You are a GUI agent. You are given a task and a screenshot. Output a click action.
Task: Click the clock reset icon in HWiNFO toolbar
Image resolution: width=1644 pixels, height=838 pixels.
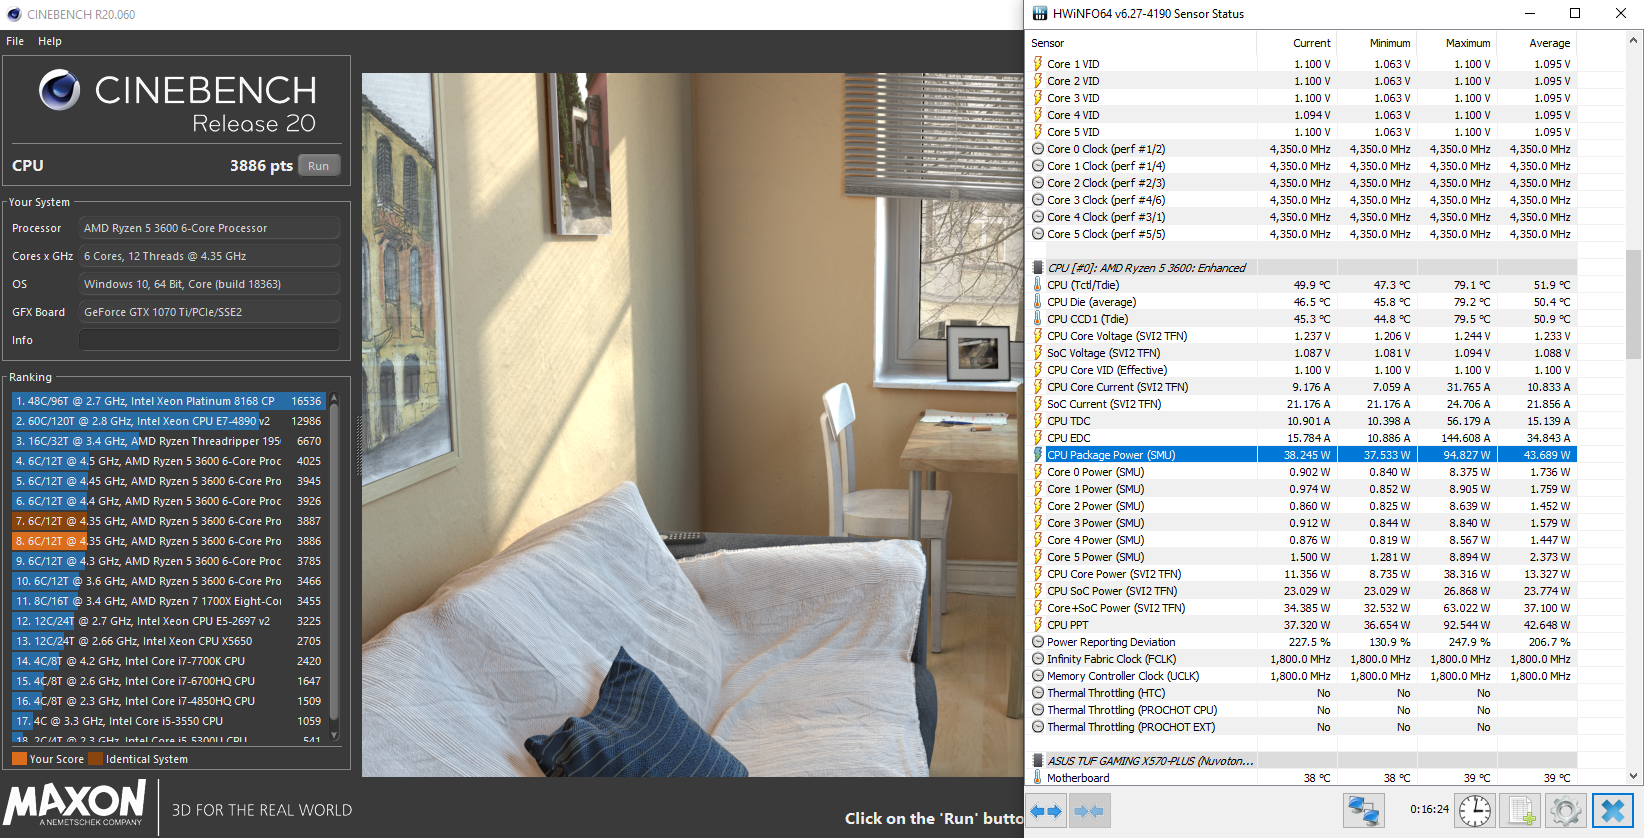pos(1475,811)
